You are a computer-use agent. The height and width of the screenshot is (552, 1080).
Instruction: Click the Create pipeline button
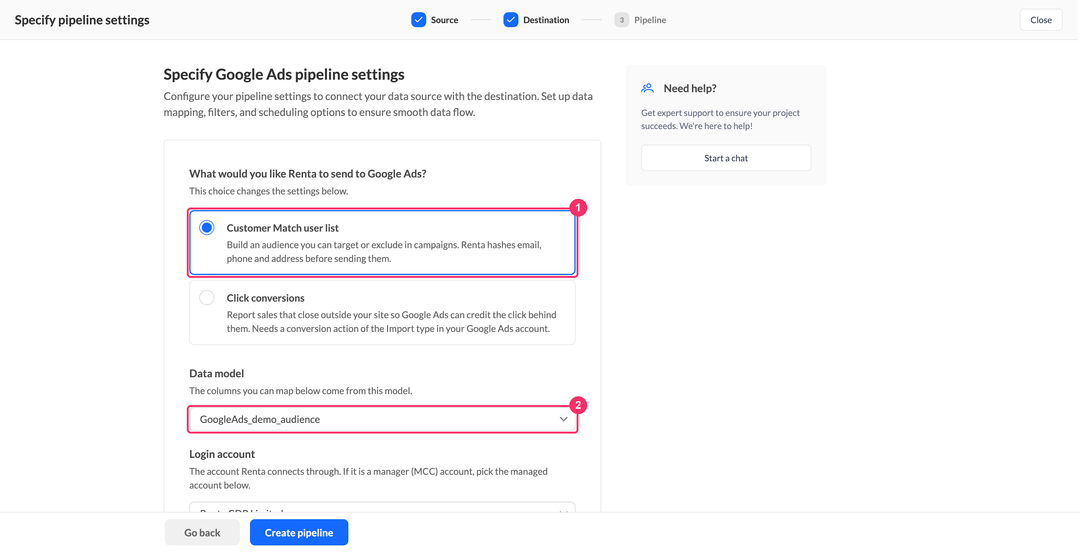tap(299, 533)
